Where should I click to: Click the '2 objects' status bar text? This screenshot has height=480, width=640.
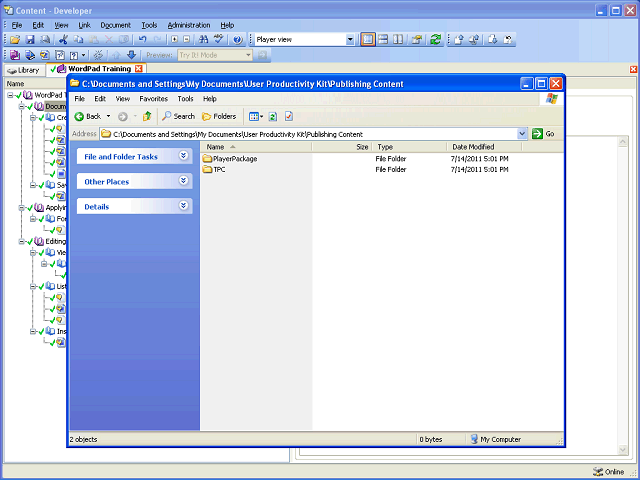click(83, 440)
